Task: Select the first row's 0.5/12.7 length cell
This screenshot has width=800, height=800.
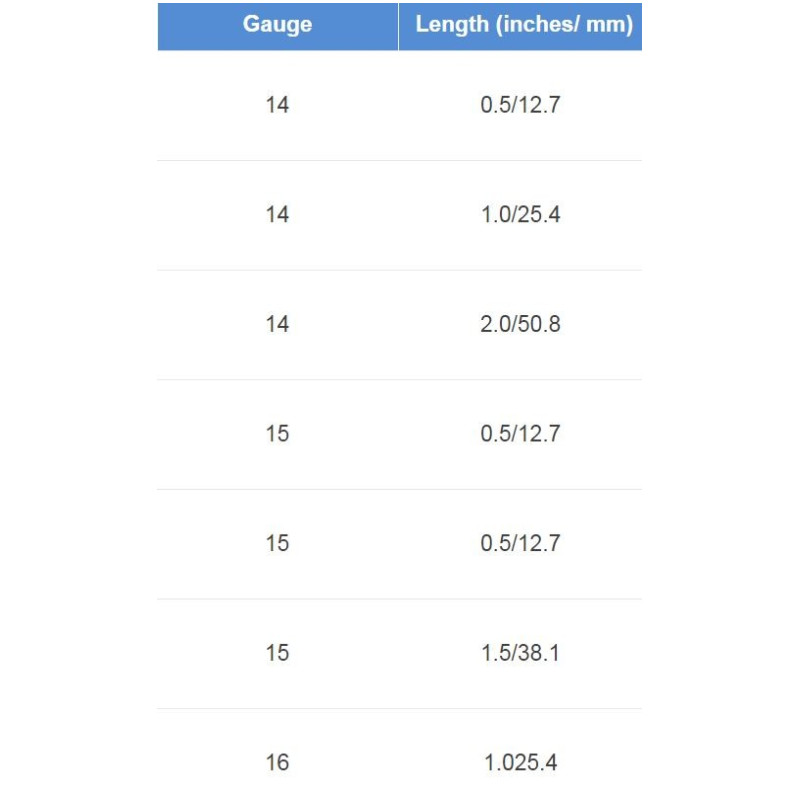Action: [x=520, y=105]
